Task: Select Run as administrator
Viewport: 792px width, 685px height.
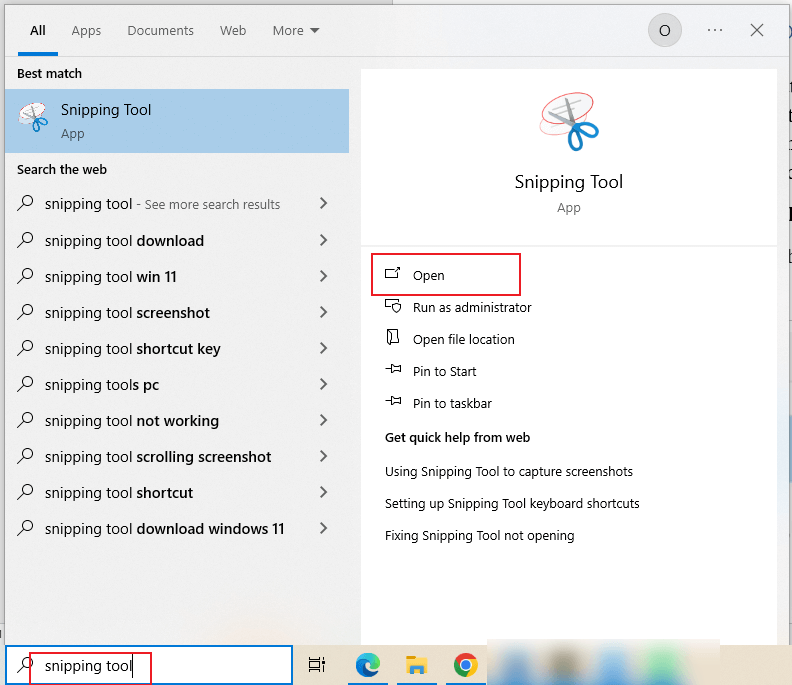Action: point(472,307)
